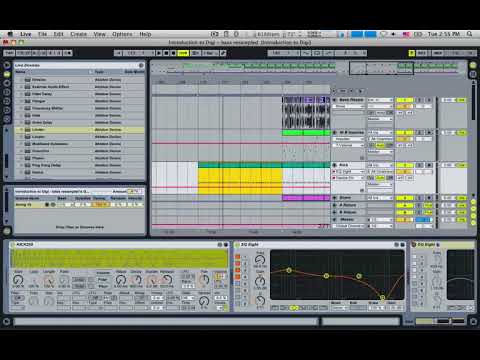Toggle EQ Eight filter band 1 activator
The height and width of the screenshot is (360, 480).
point(237,257)
